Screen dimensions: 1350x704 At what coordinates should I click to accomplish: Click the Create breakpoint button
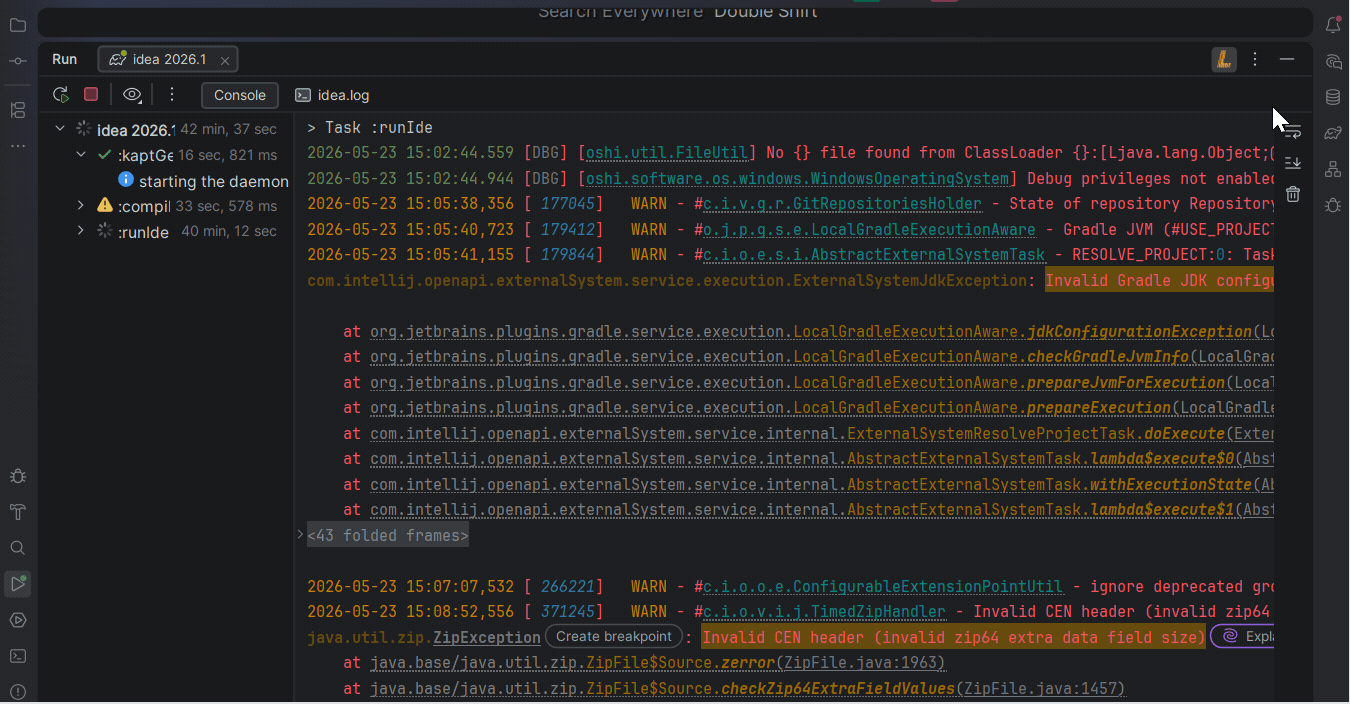[614, 636]
